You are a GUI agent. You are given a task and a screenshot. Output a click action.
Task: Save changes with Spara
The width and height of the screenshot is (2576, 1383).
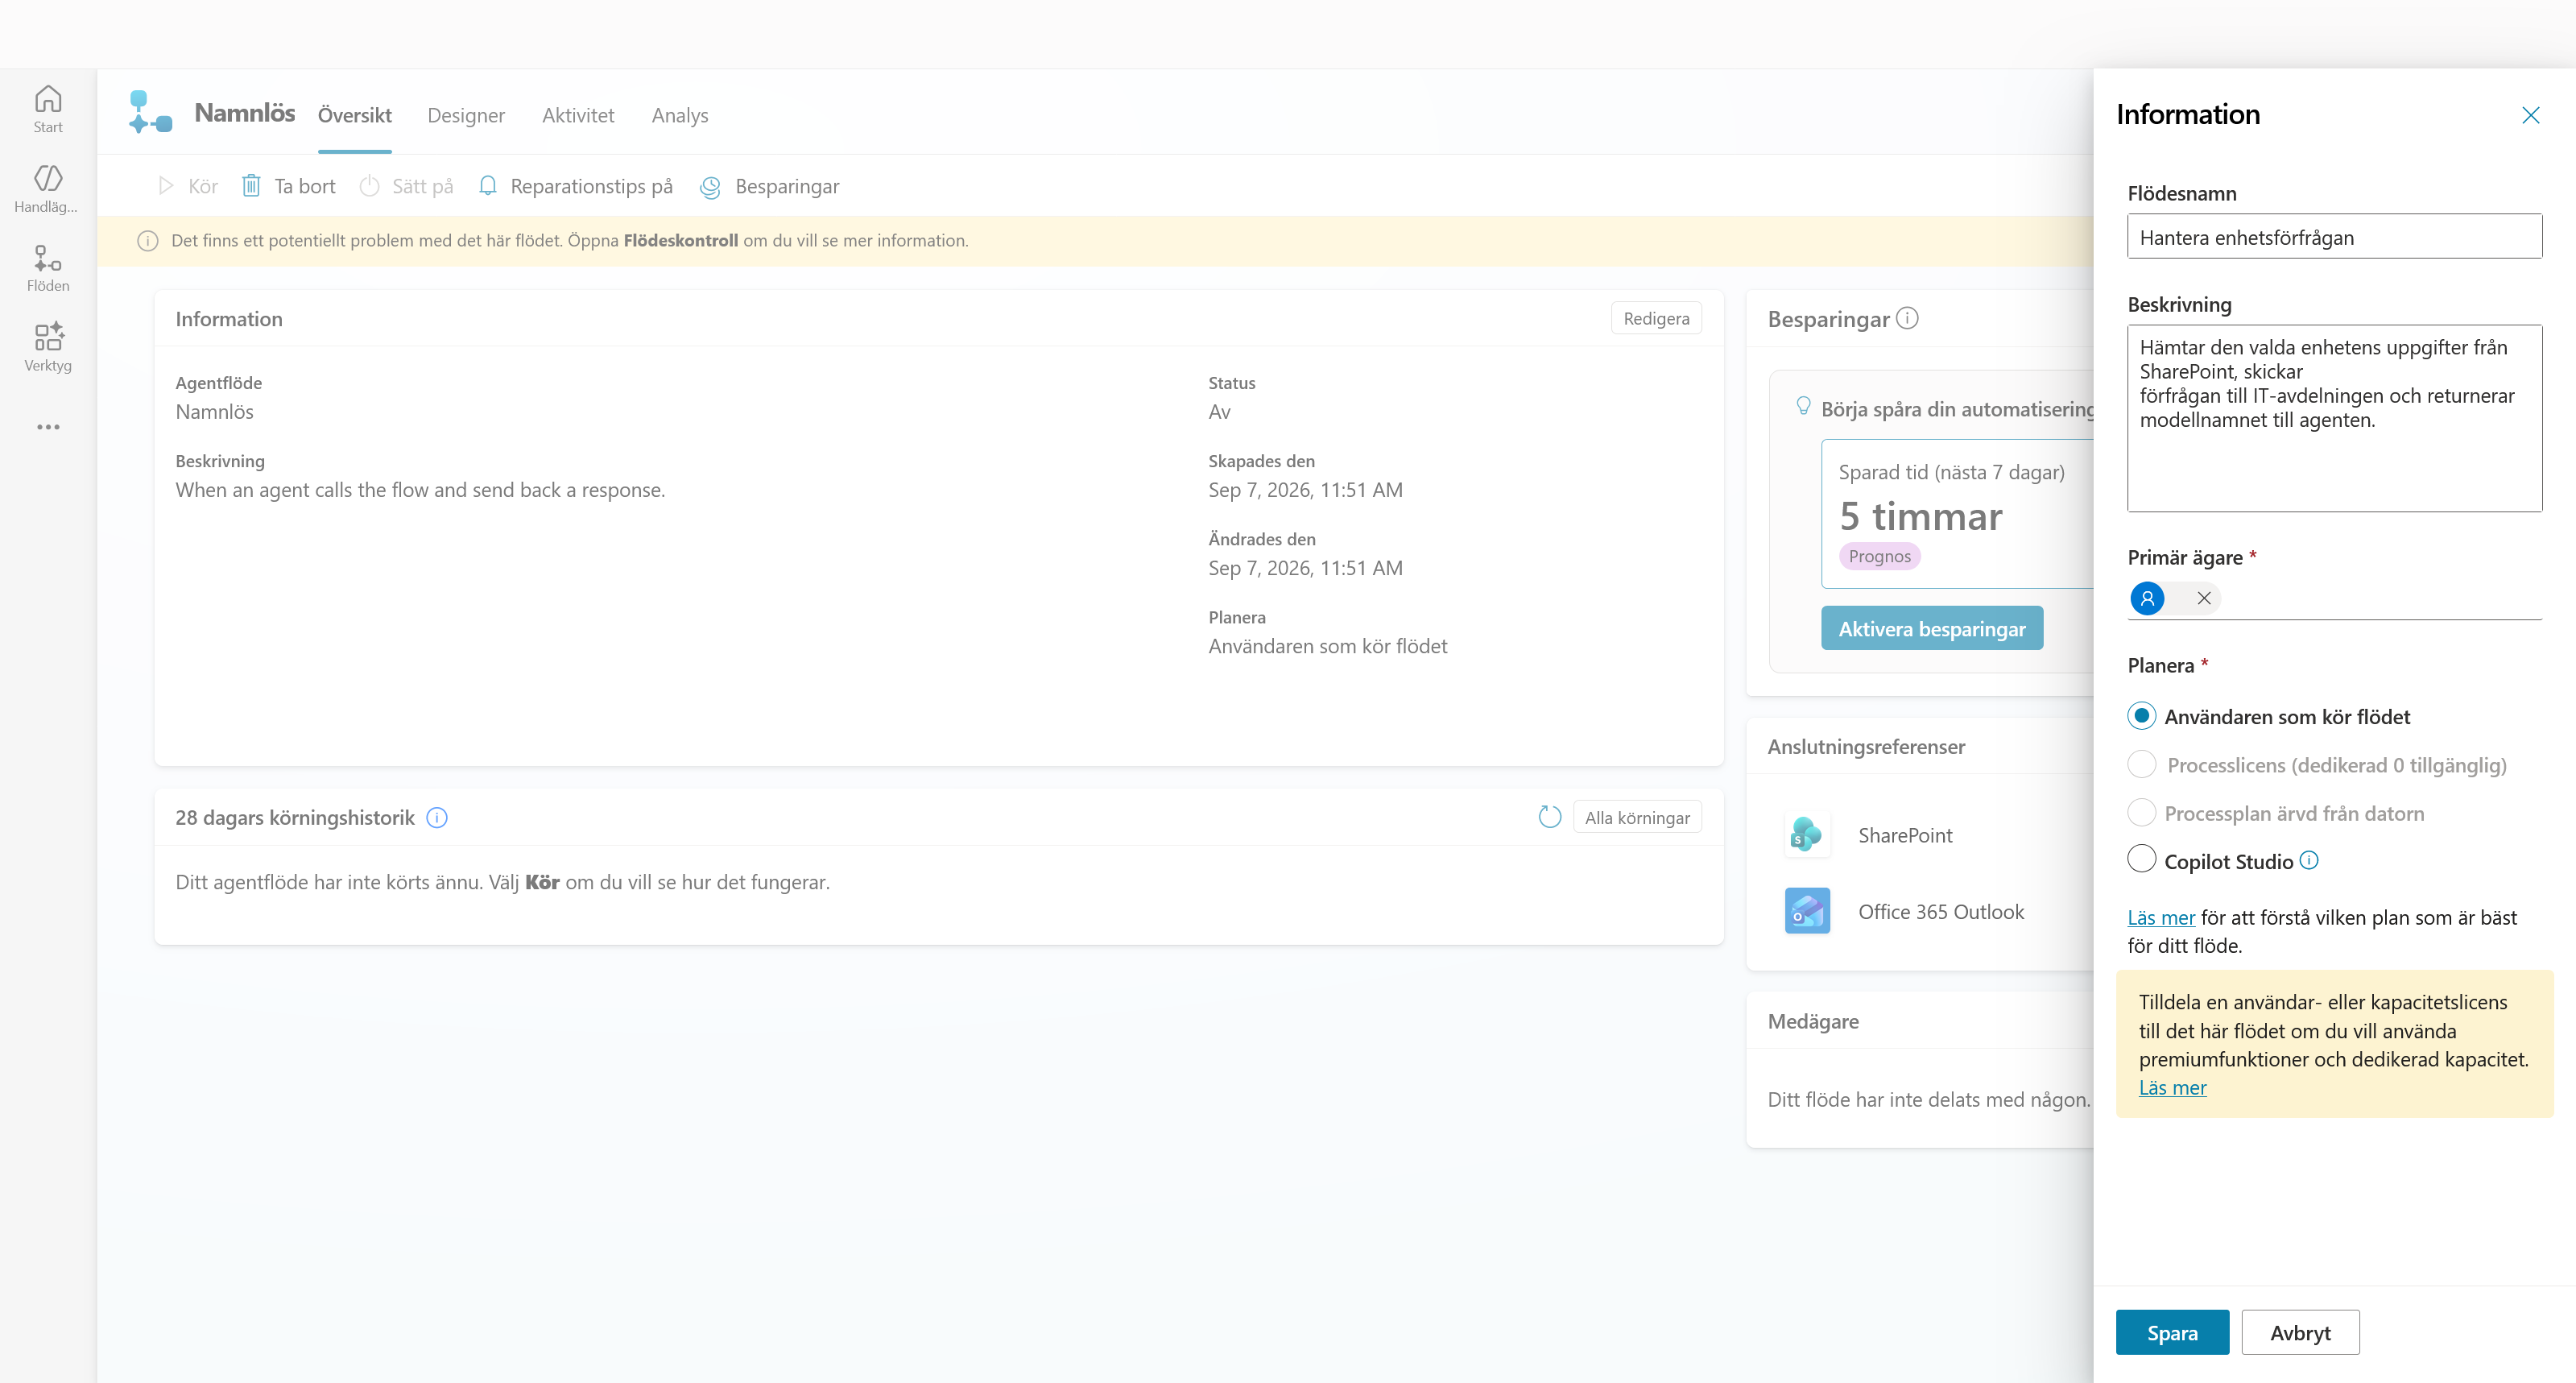tap(2172, 1332)
